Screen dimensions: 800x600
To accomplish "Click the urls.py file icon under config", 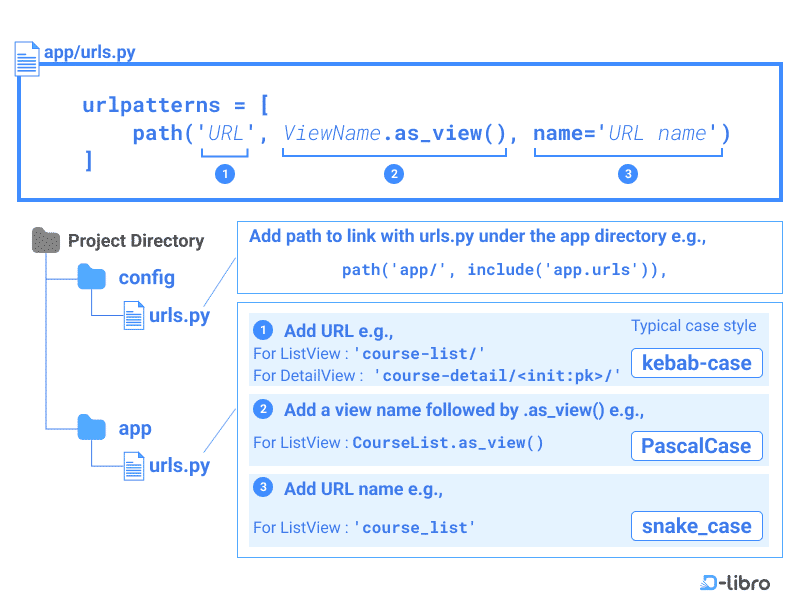I will click(x=133, y=314).
